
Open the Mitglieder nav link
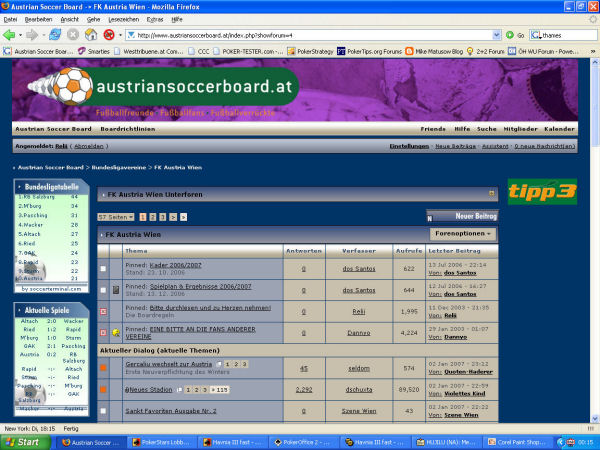click(520, 129)
